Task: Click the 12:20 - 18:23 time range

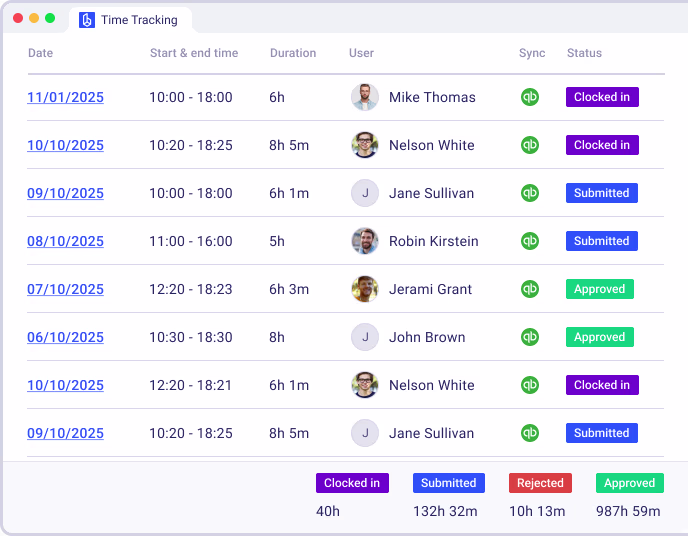Action: 191,289
